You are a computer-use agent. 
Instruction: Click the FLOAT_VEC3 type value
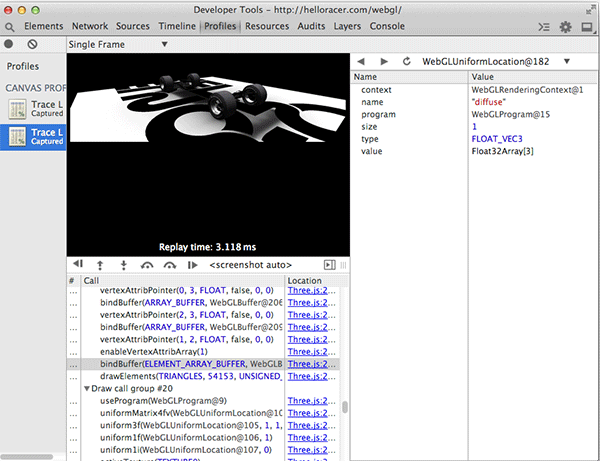(497, 139)
